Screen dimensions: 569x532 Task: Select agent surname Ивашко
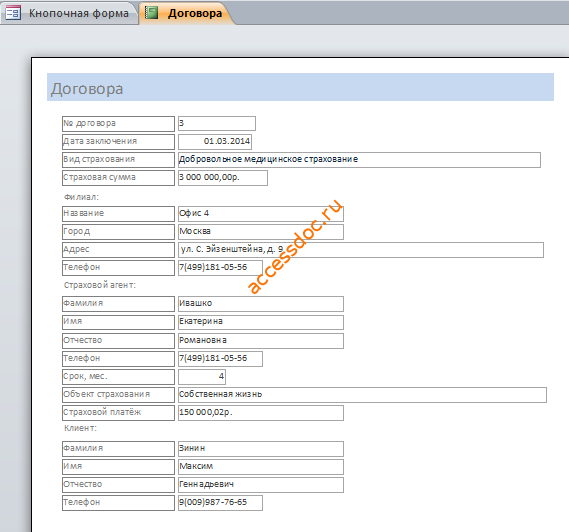(x=261, y=304)
